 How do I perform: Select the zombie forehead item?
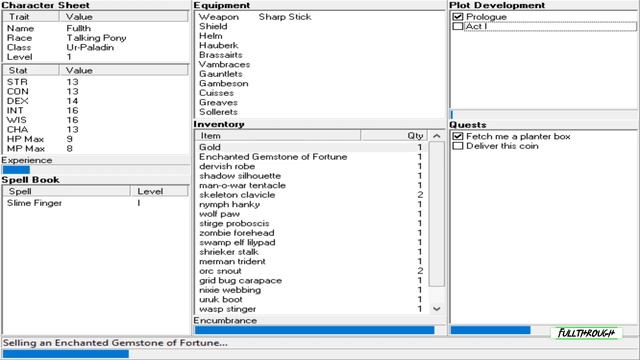[311, 233]
